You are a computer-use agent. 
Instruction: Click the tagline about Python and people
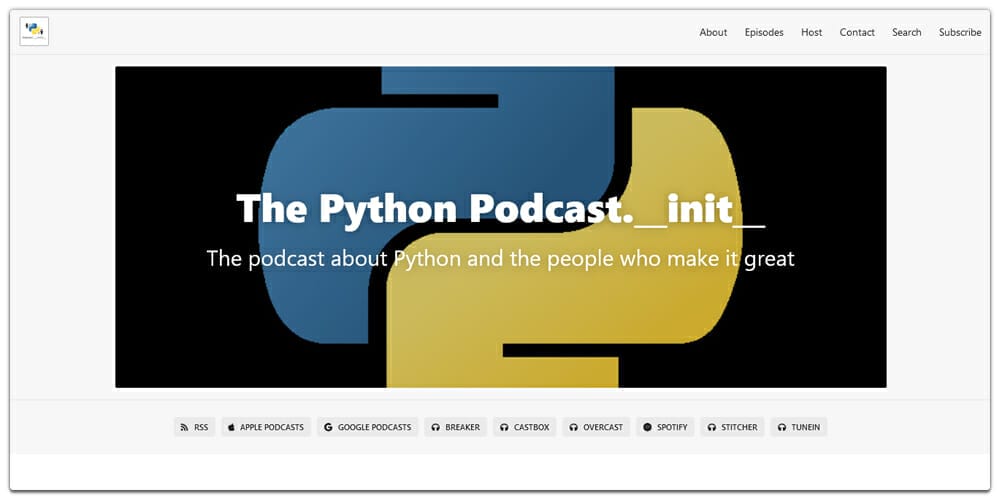tap(501, 258)
